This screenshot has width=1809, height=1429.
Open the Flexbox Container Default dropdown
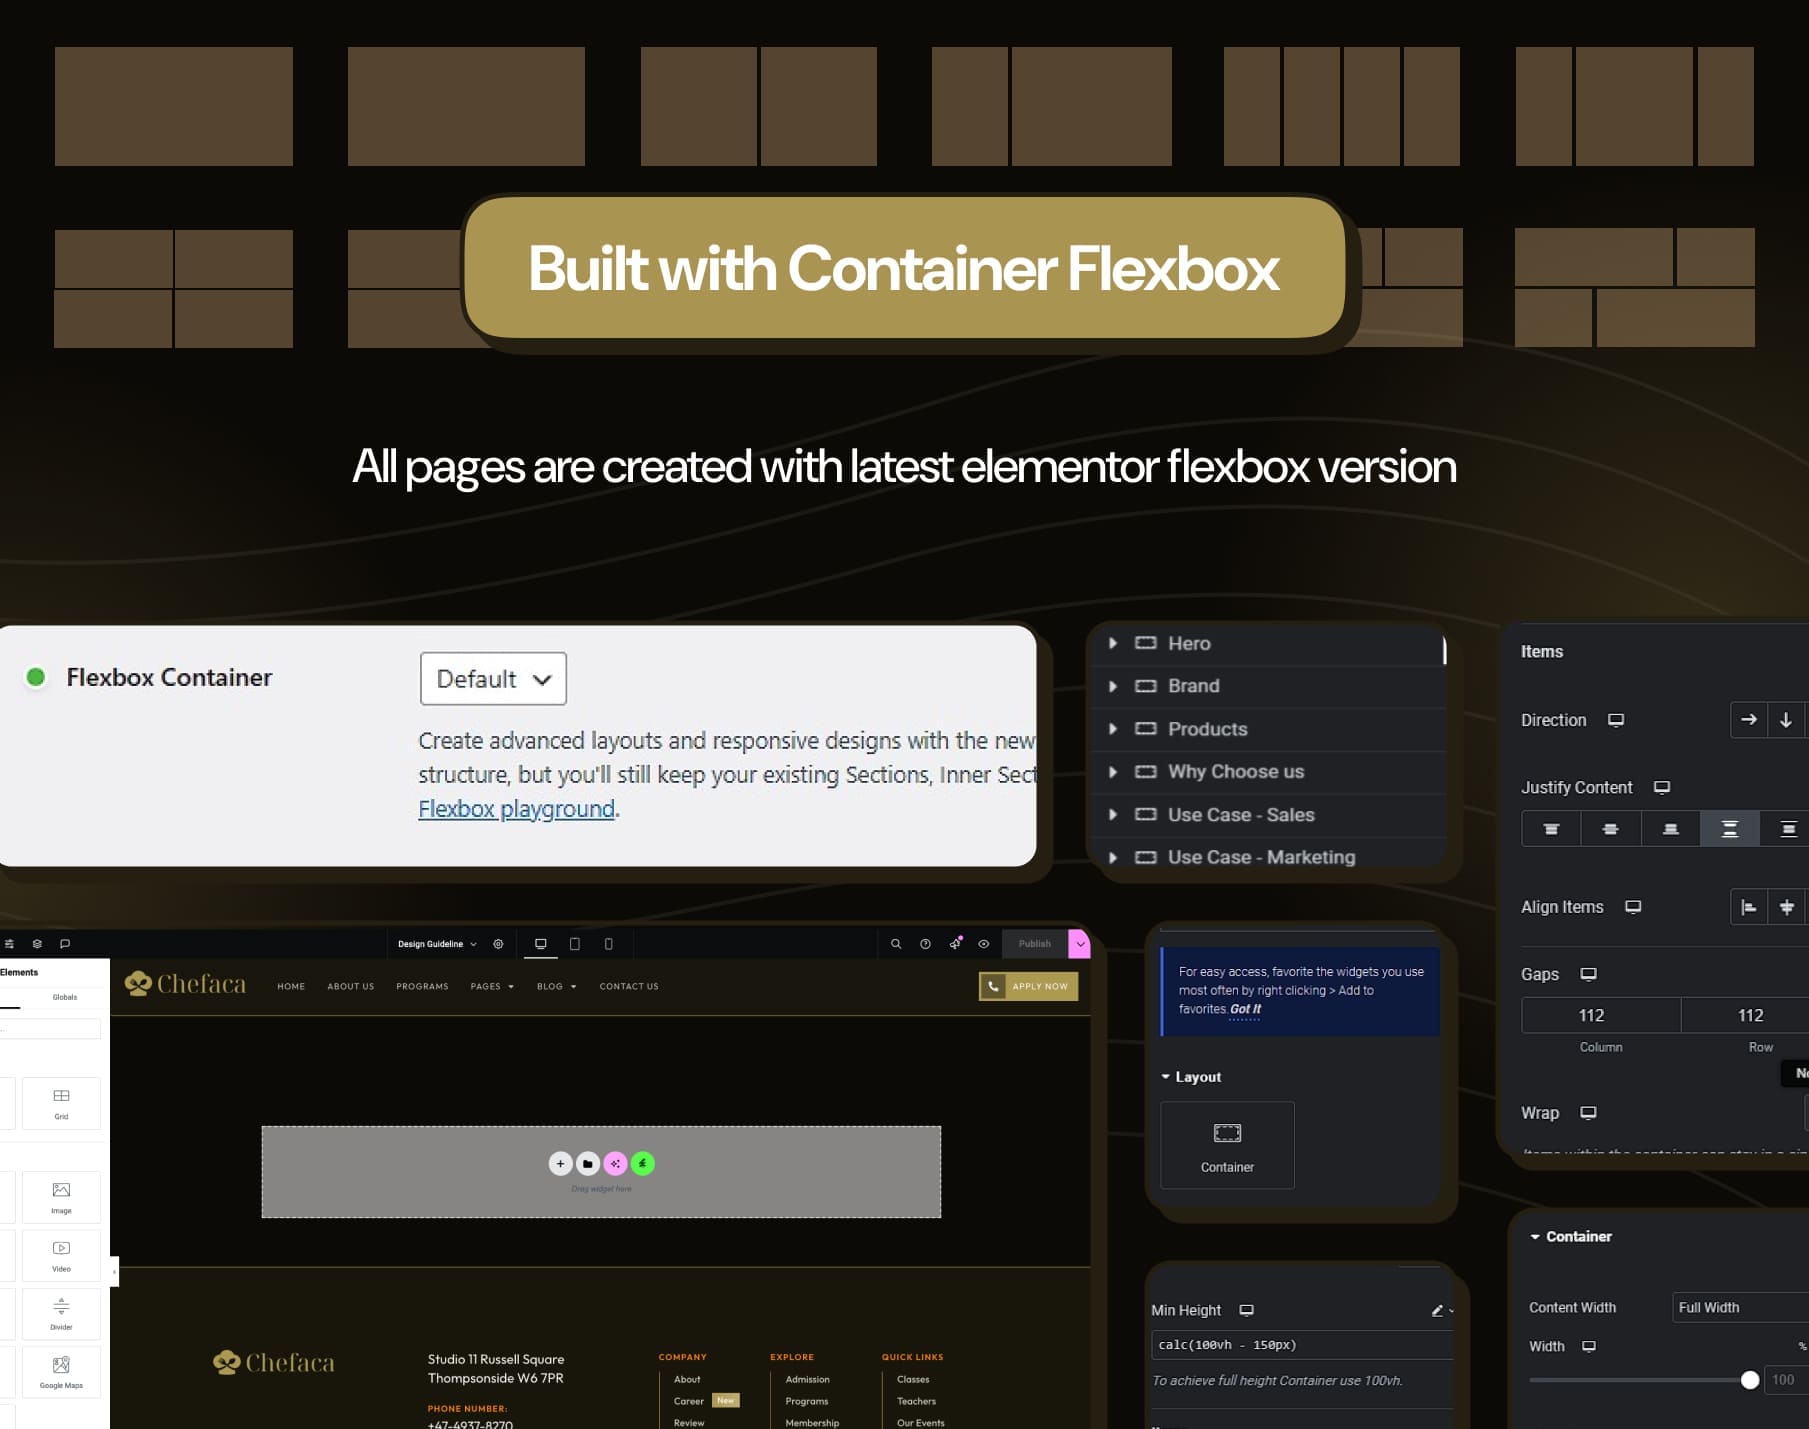(493, 679)
